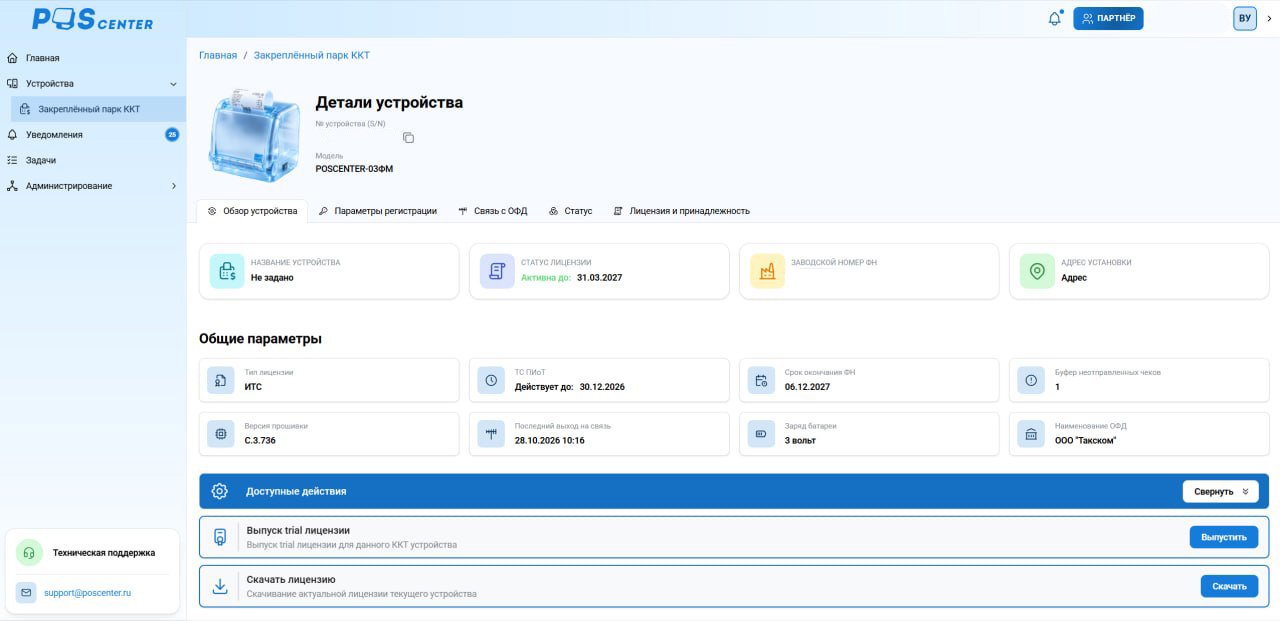Click the firmware version С.3.736

click(260, 440)
